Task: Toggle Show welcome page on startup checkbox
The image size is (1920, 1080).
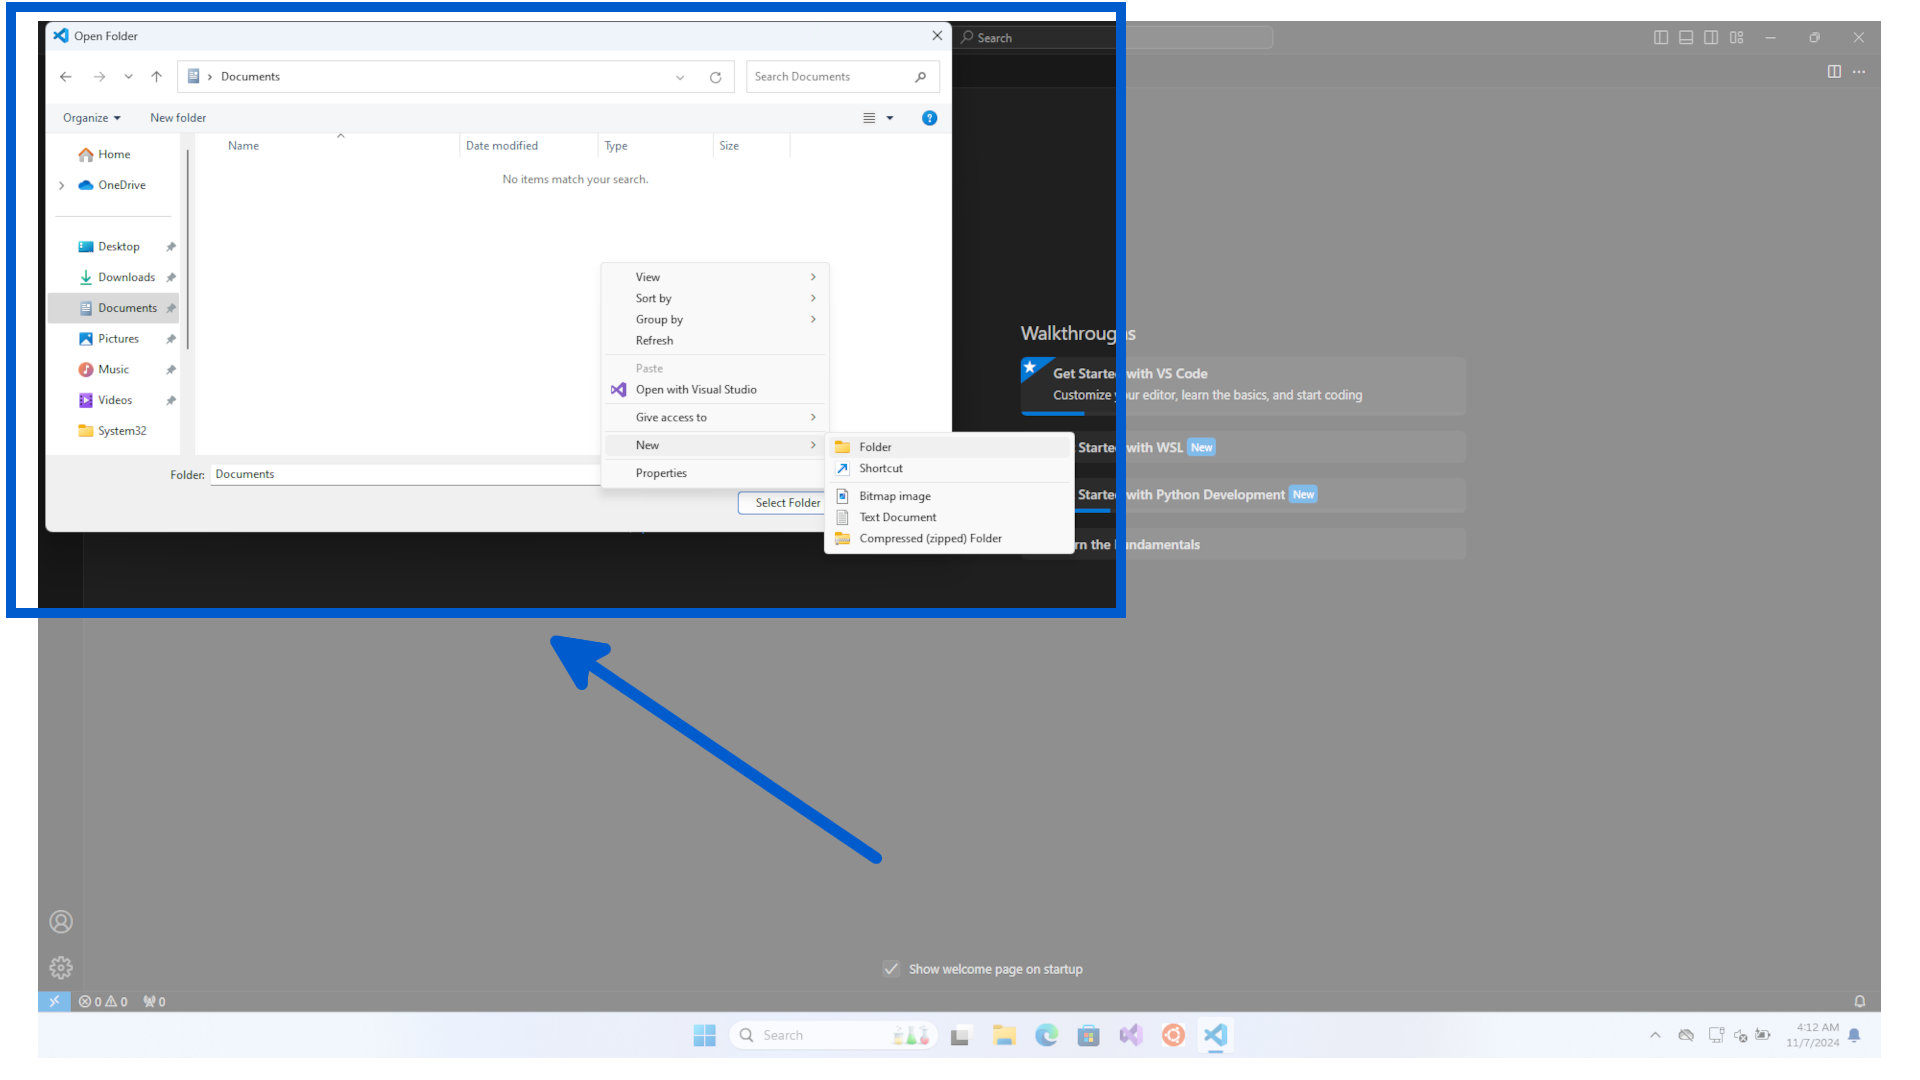Action: click(x=891, y=969)
